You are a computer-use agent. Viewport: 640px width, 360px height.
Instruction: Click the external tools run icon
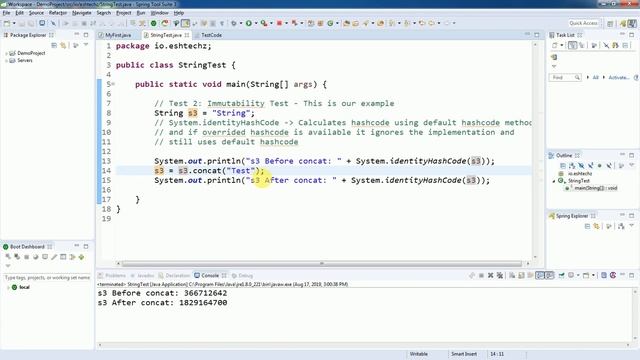[x=264, y=23]
